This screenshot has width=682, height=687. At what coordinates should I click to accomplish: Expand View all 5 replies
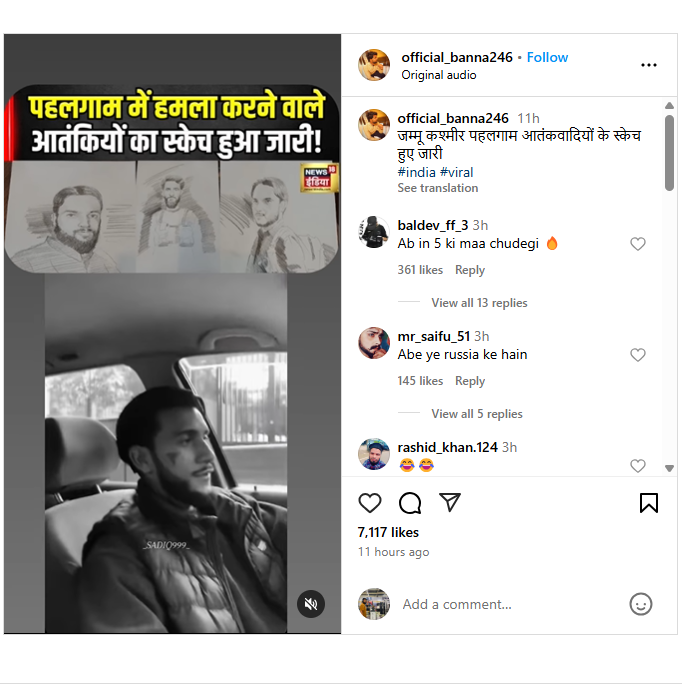pos(477,414)
